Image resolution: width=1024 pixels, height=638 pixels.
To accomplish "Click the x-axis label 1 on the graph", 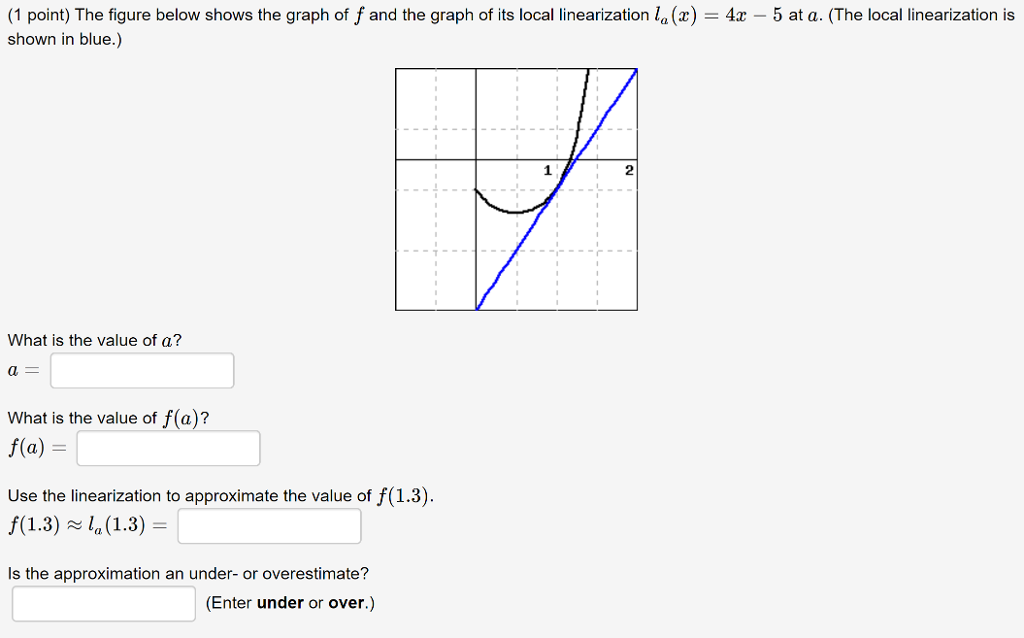I will [547, 170].
